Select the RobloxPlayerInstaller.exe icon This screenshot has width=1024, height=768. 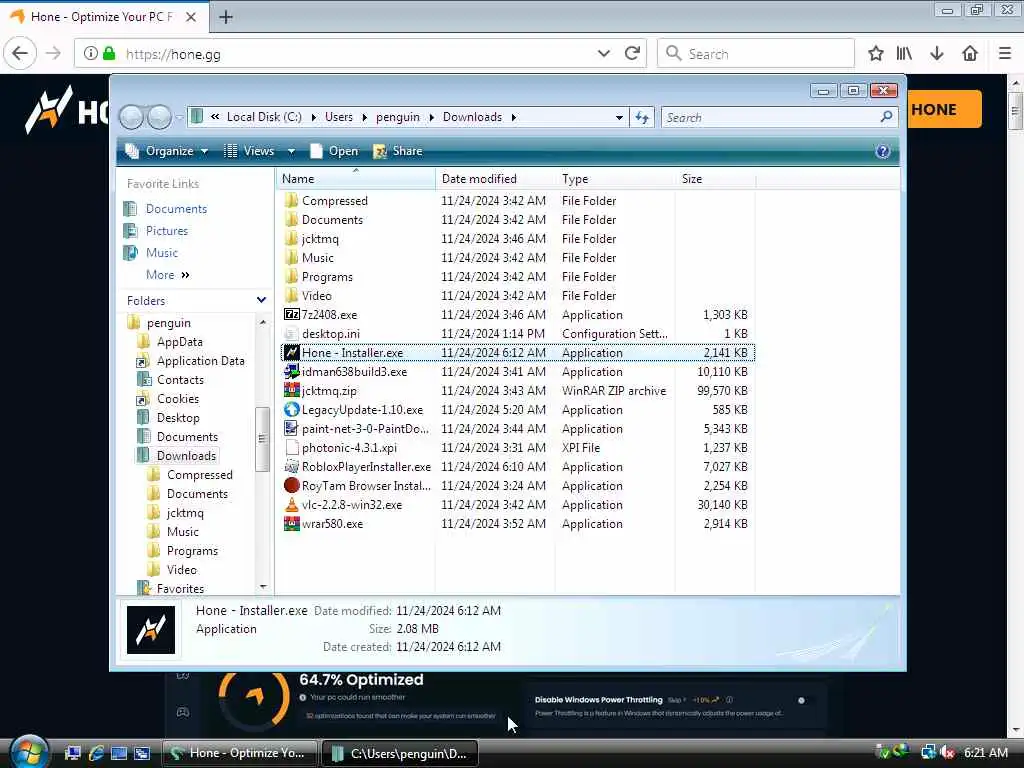(x=291, y=466)
